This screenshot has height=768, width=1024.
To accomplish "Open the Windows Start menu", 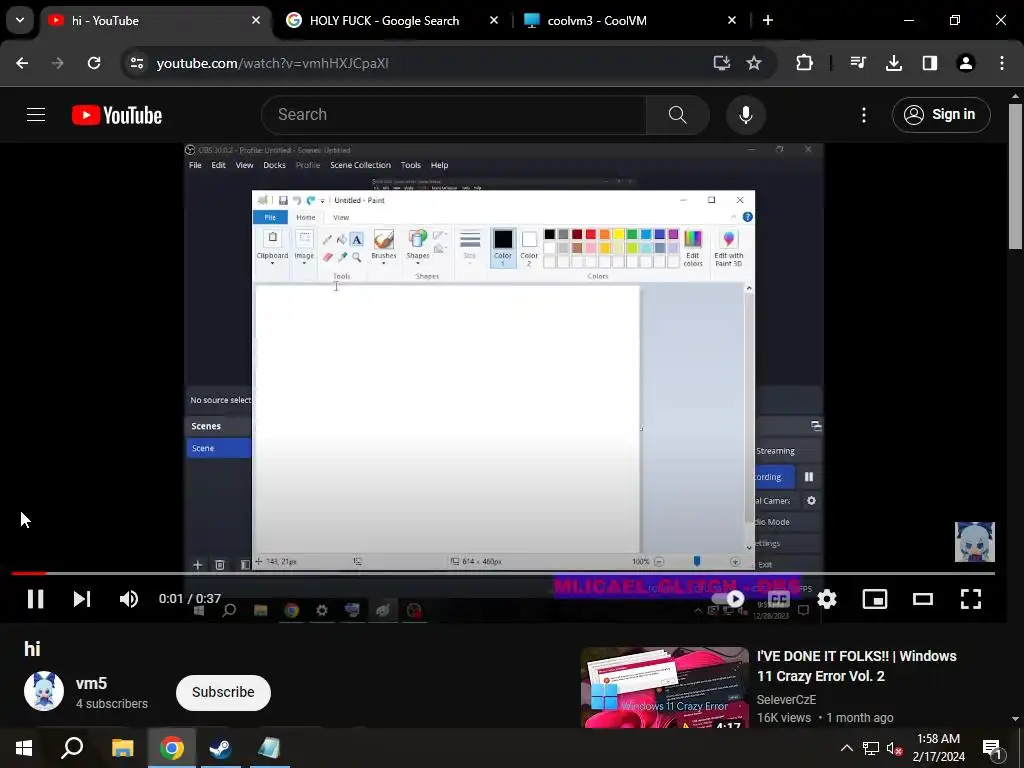I will click(x=24, y=748).
